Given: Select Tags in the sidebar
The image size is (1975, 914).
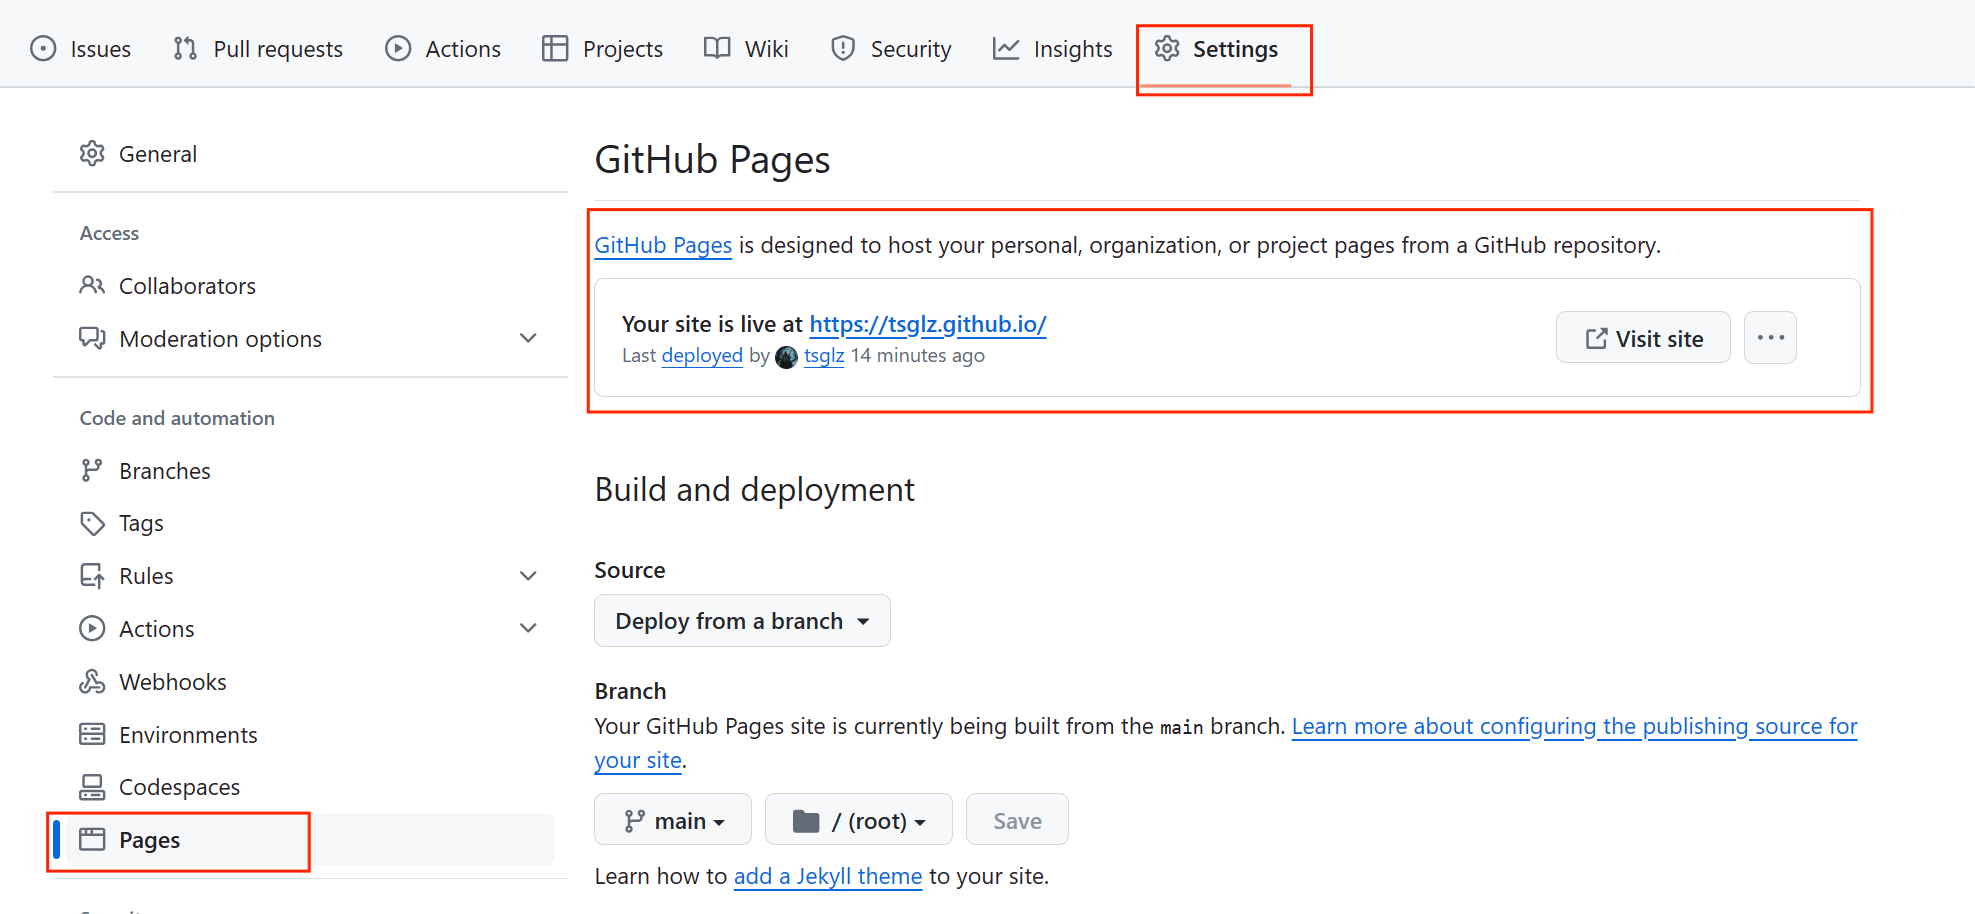Looking at the screenshot, I should tap(141, 523).
